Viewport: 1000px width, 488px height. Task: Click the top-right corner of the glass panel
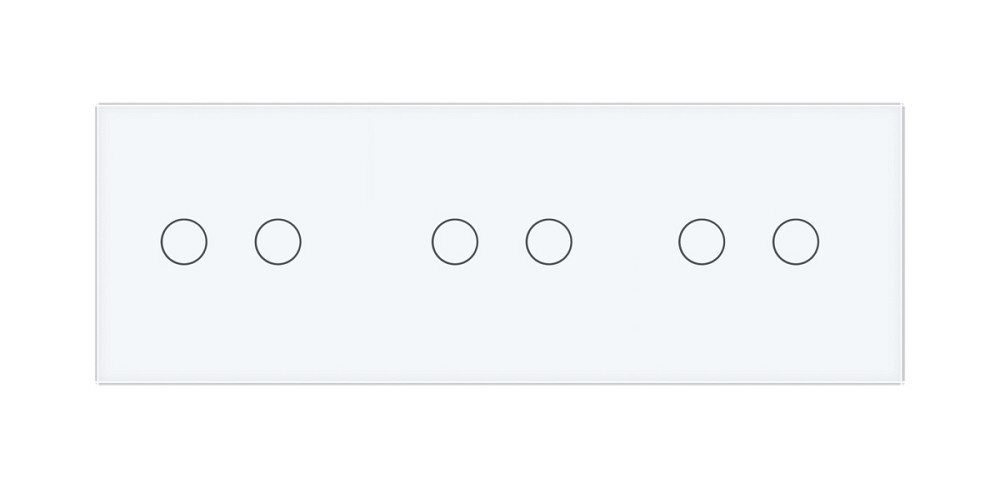coord(902,105)
